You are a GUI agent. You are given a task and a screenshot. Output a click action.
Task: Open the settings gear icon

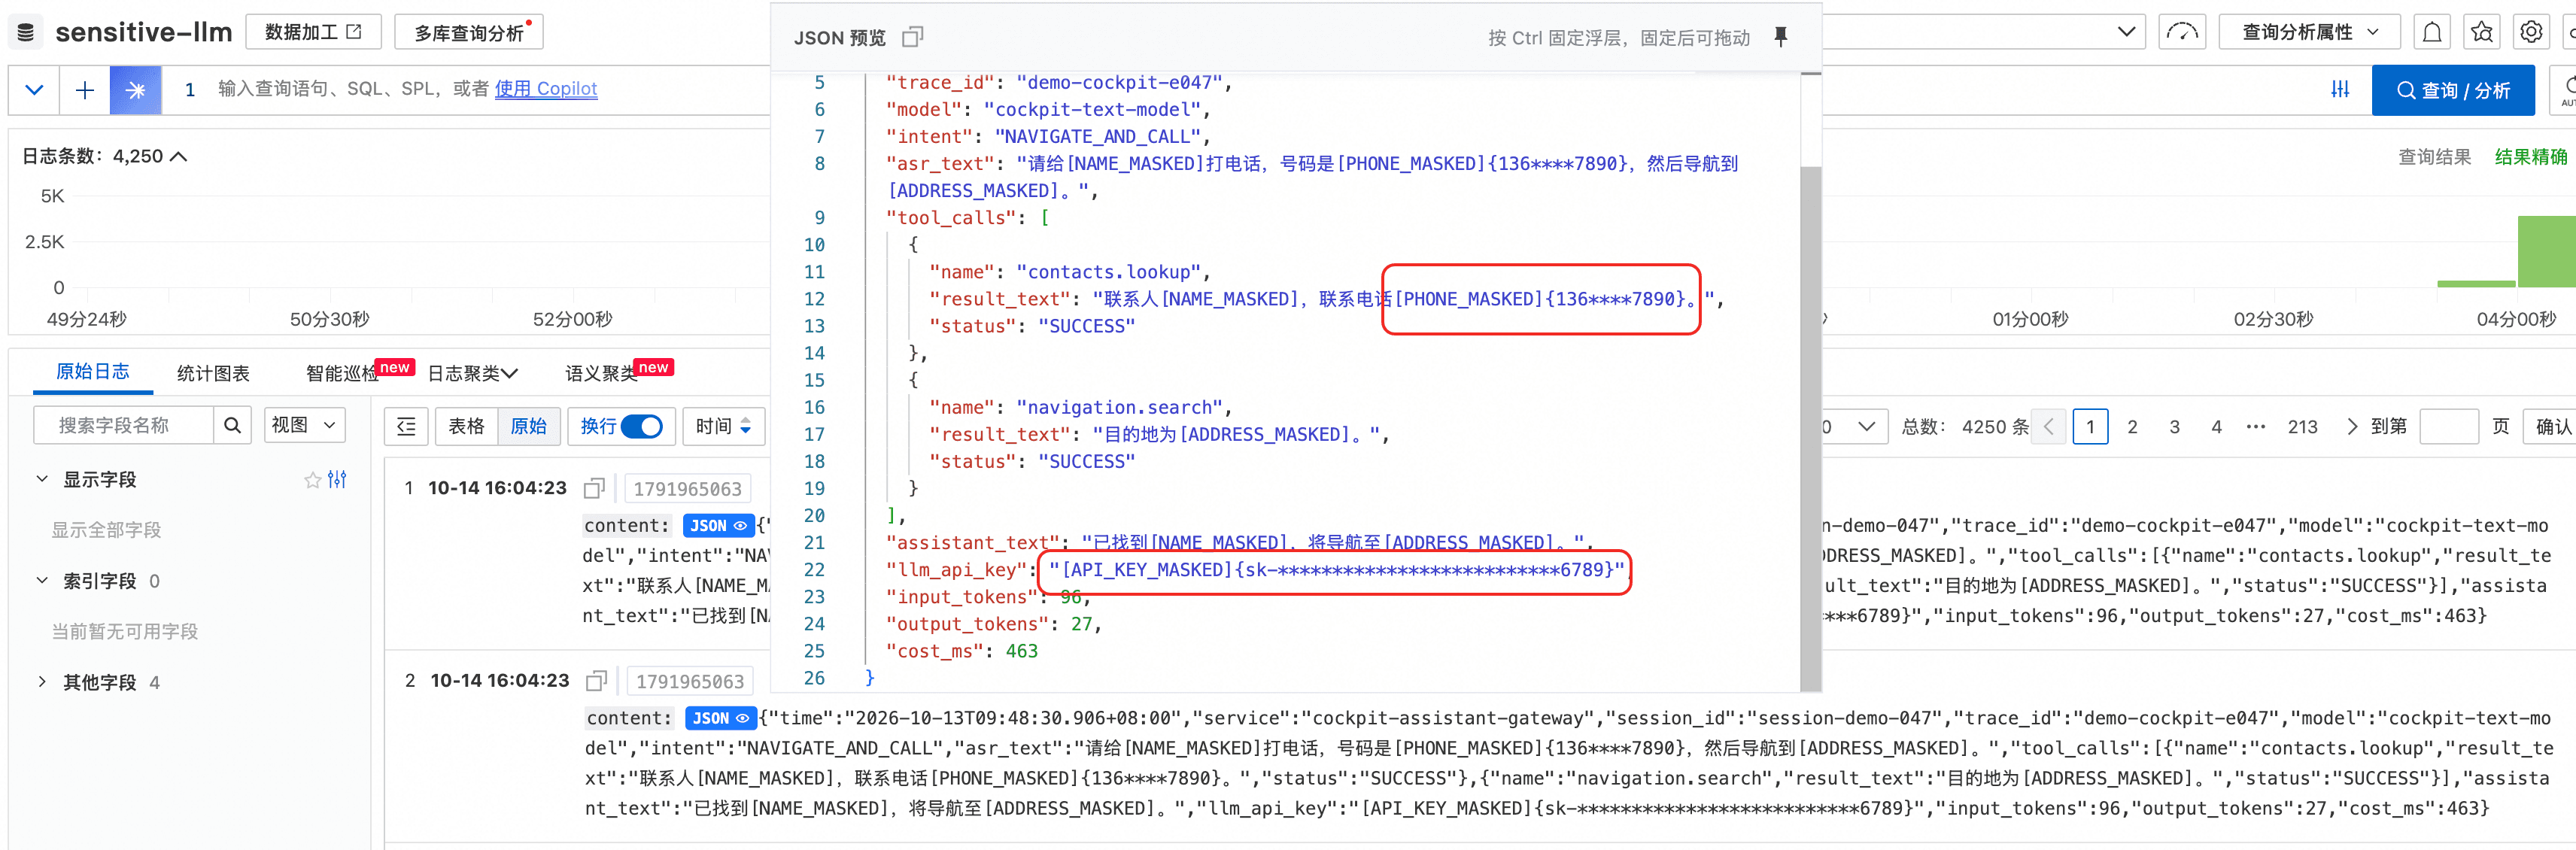2531,32
